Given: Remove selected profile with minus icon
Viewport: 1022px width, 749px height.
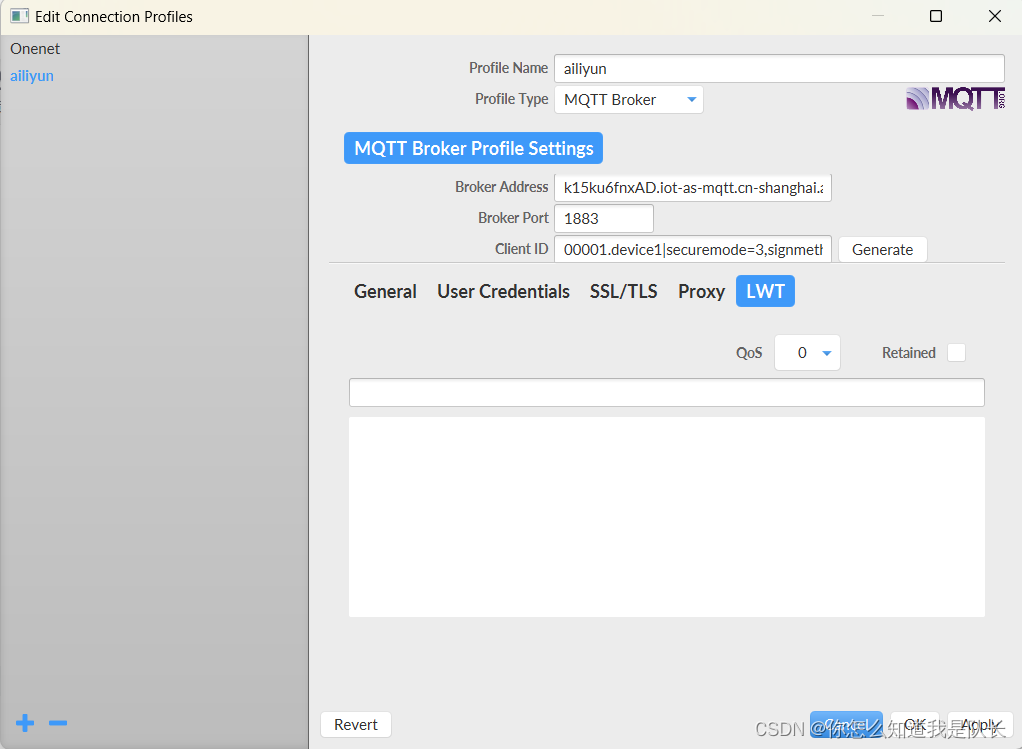Looking at the screenshot, I should pyautogui.click(x=57, y=723).
